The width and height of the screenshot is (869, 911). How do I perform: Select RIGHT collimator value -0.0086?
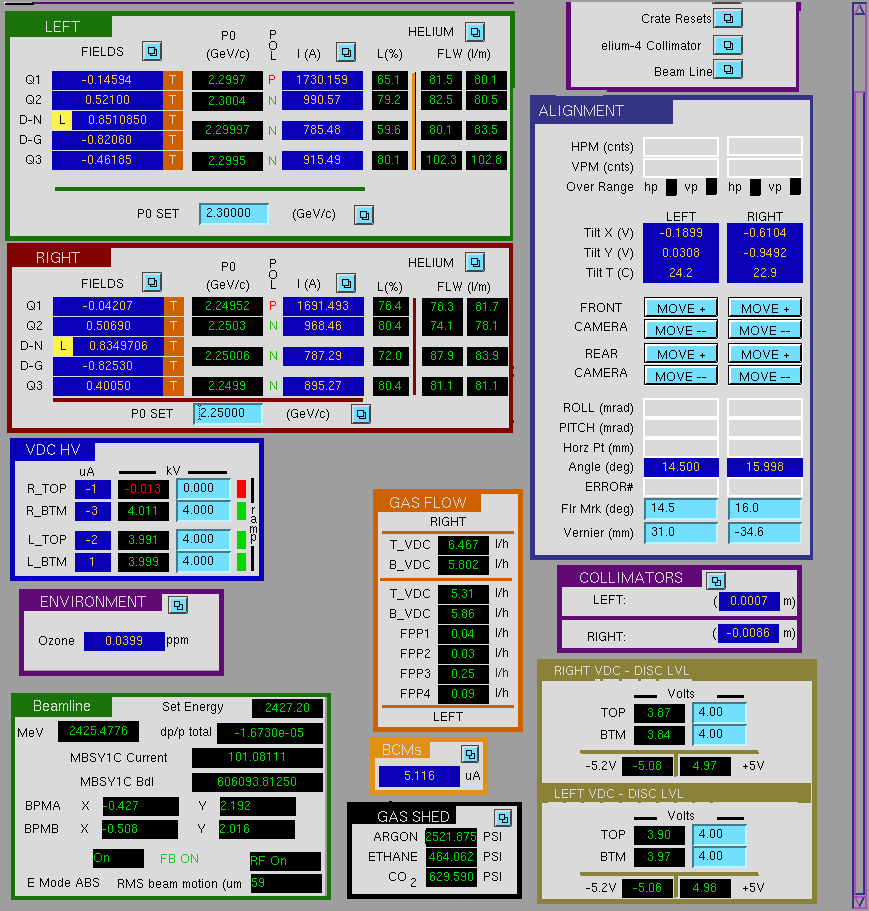click(748, 633)
